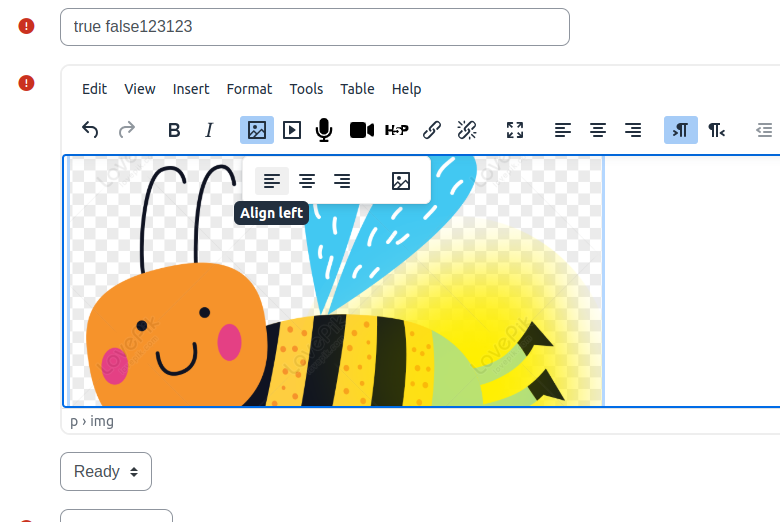This screenshot has height=522, width=780.
Task: Click Align left in image popup toolbar
Action: (x=272, y=181)
